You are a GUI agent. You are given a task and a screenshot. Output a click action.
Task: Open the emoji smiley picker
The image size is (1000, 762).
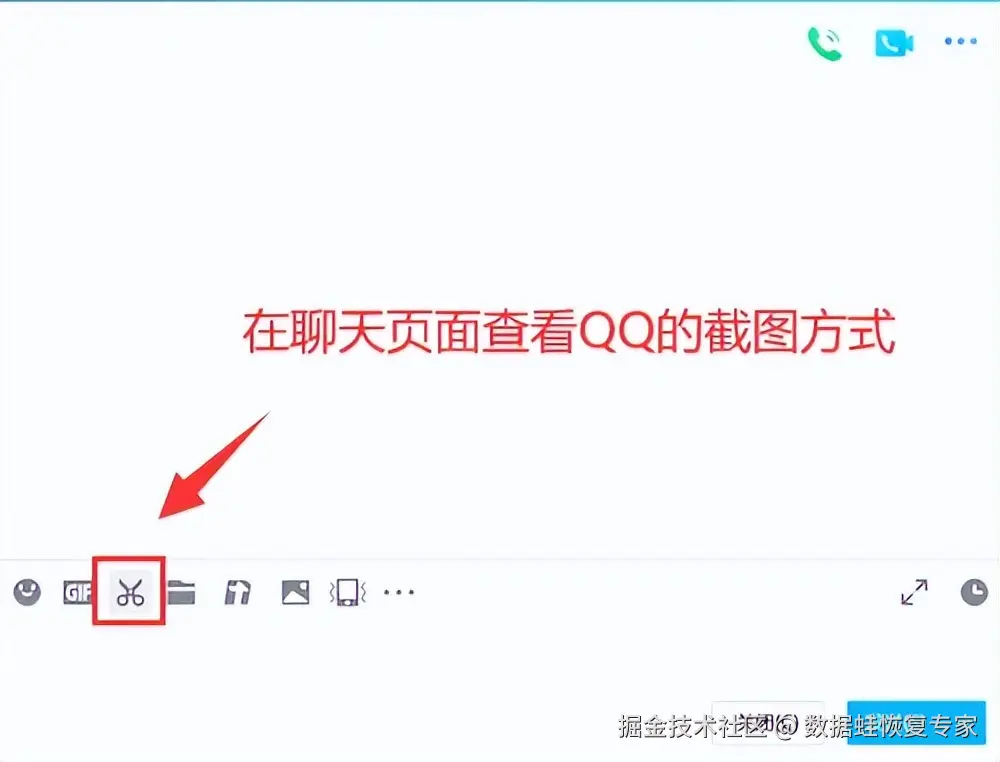click(27, 592)
